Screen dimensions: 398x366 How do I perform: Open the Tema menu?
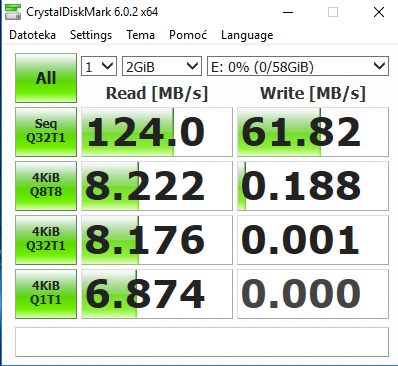tap(140, 35)
